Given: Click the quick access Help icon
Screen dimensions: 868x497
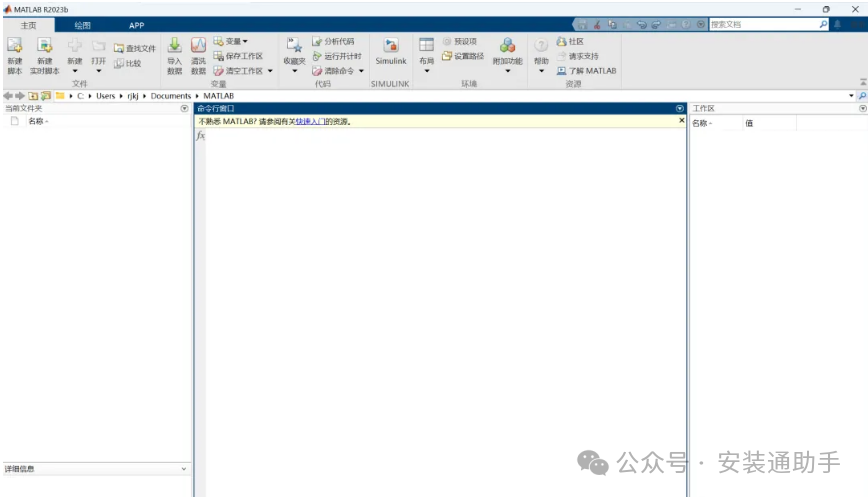Looking at the screenshot, I should point(686,24).
